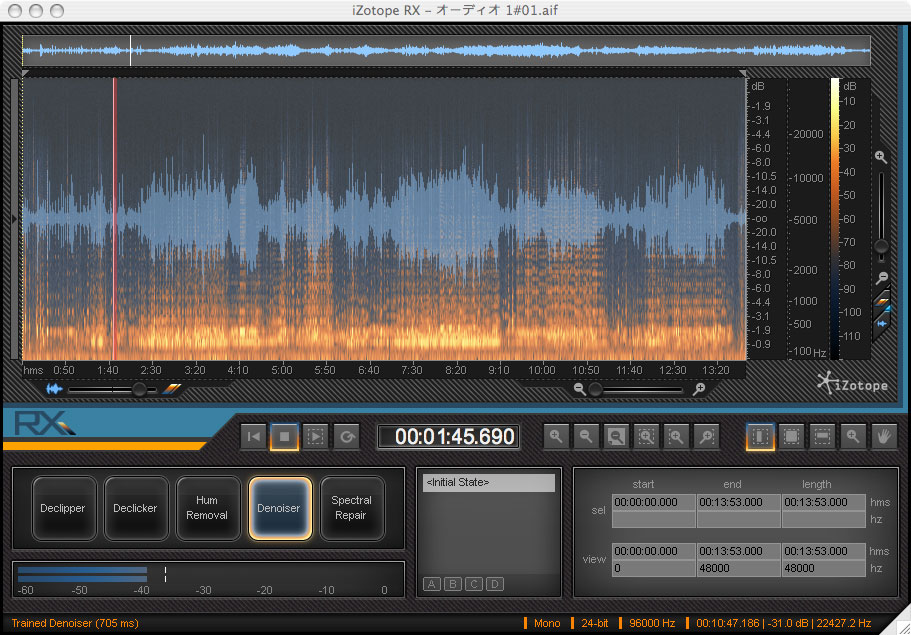Click the vertical zoom slider knob
Viewport: 911px width, 635px height.
pyautogui.click(x=881, y=246)
